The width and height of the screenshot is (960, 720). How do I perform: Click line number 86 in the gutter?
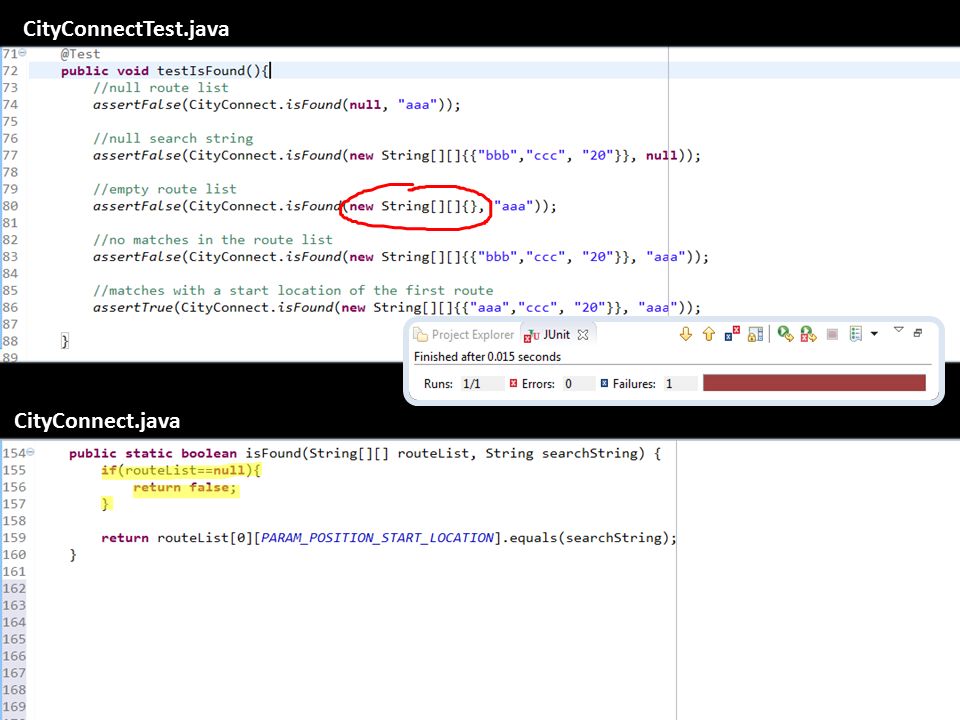10,307
